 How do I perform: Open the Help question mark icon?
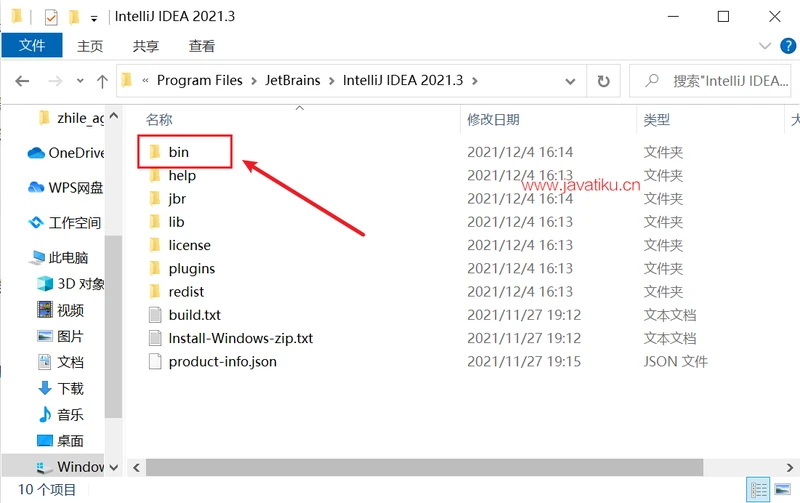[788, 46]
